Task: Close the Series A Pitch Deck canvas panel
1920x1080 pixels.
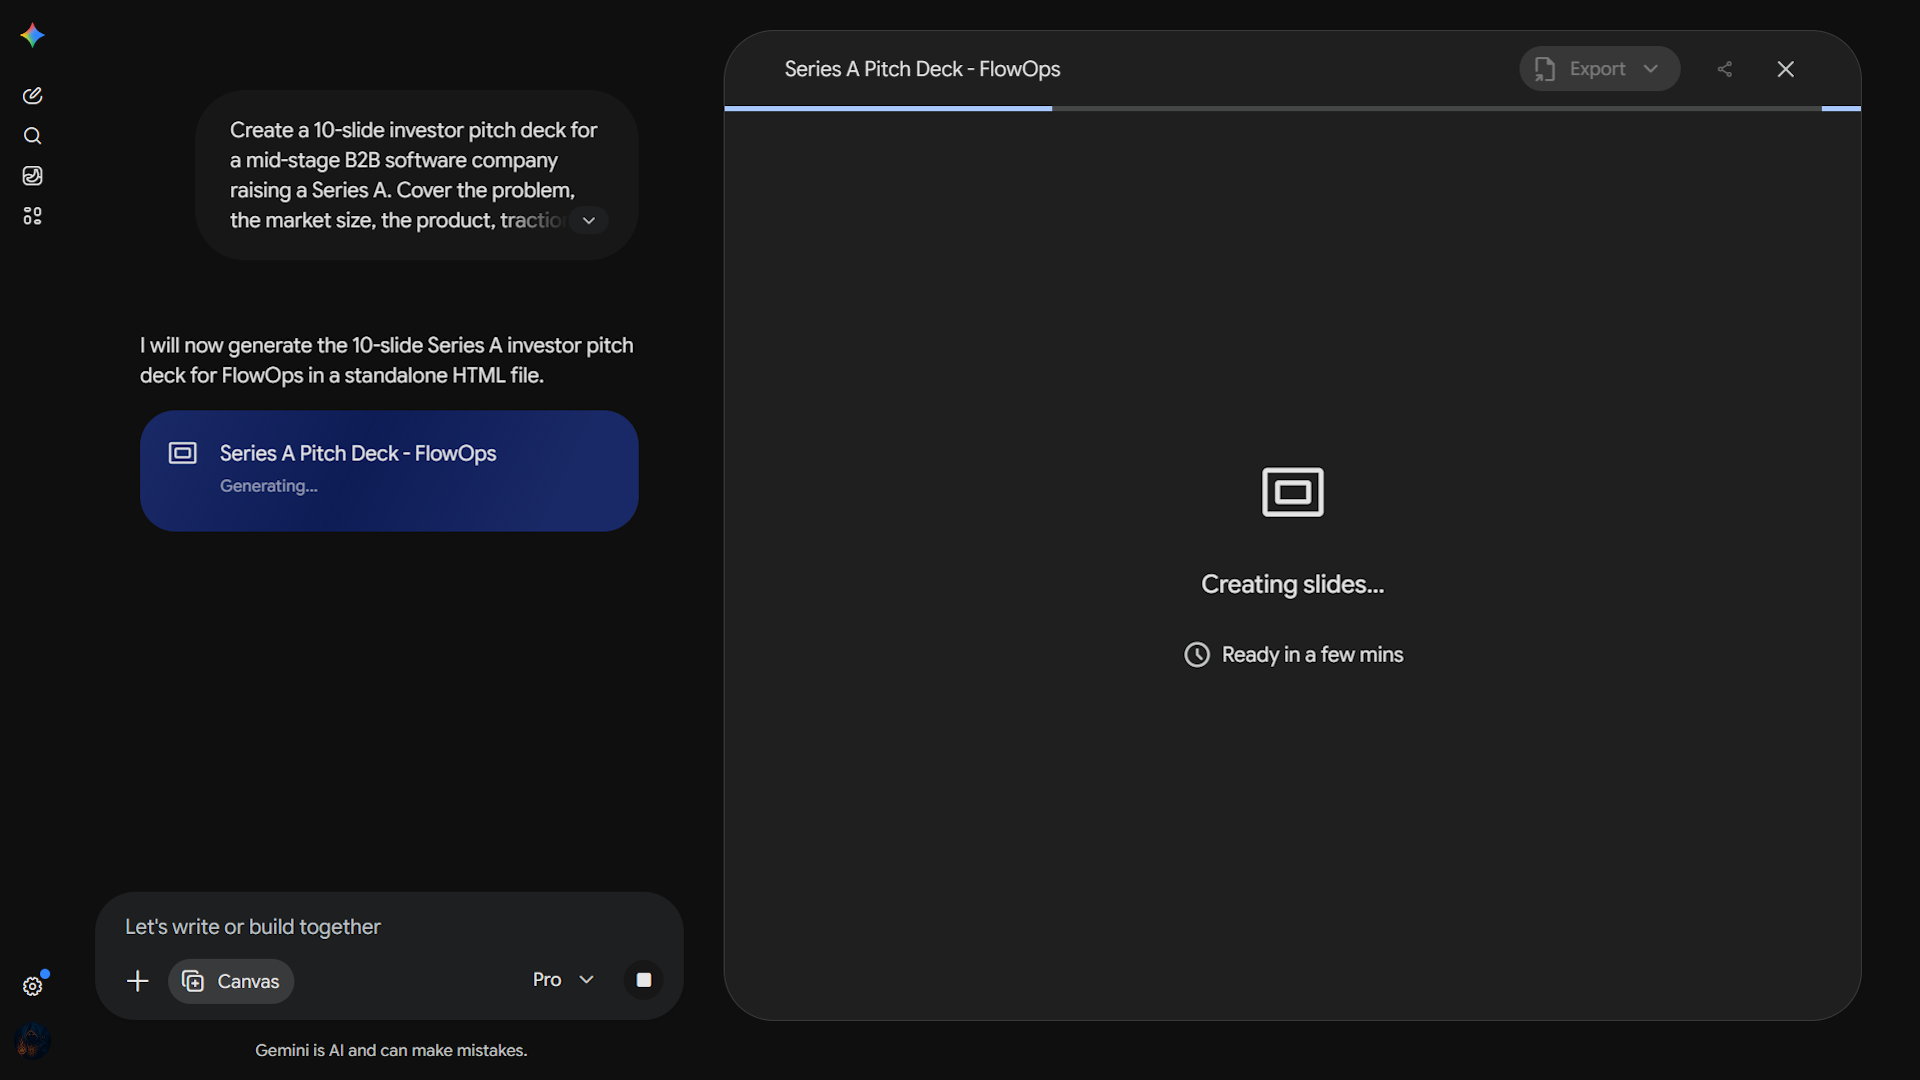Action: [1786, 69]
